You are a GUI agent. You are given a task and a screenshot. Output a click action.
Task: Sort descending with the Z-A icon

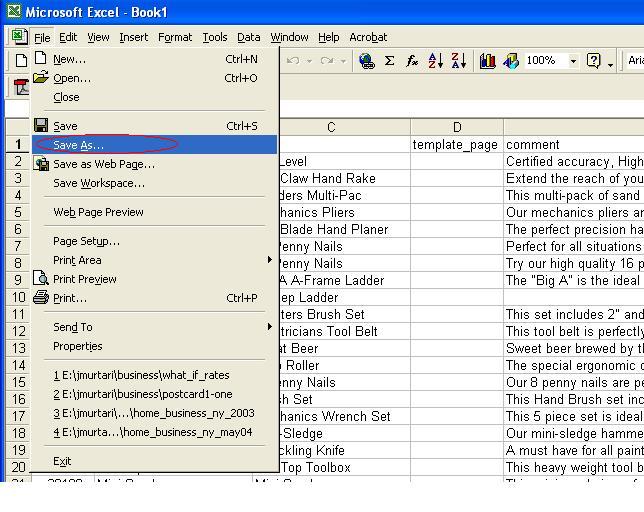pos(458,61)
